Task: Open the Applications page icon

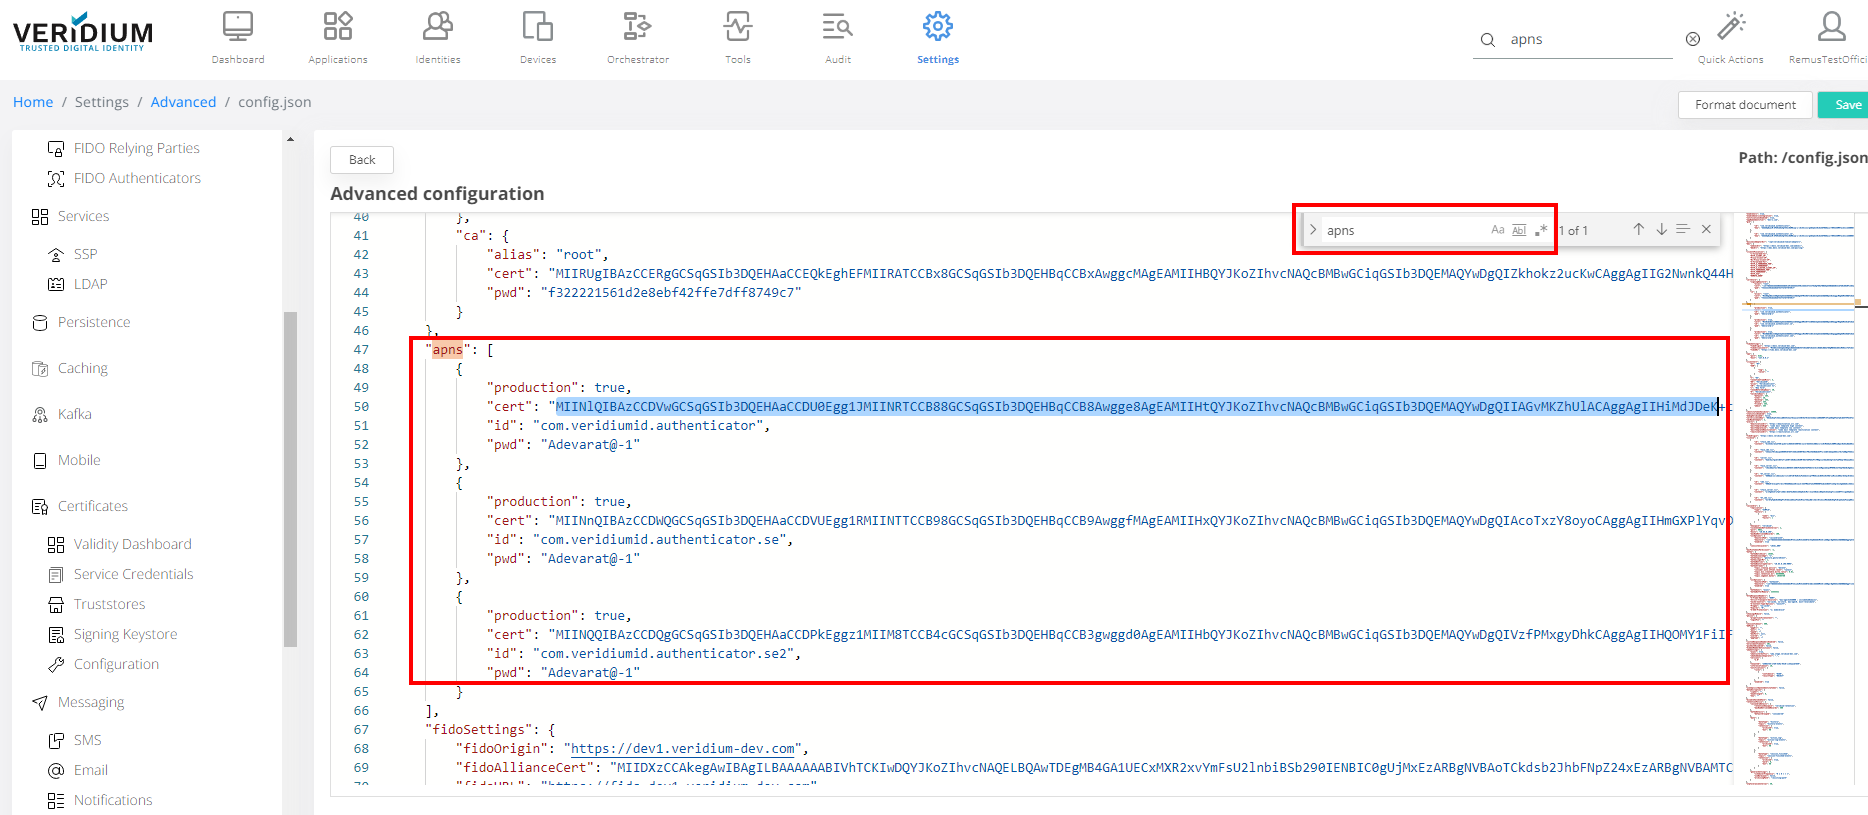Action: pyautogui.click(x=338, y=28)
